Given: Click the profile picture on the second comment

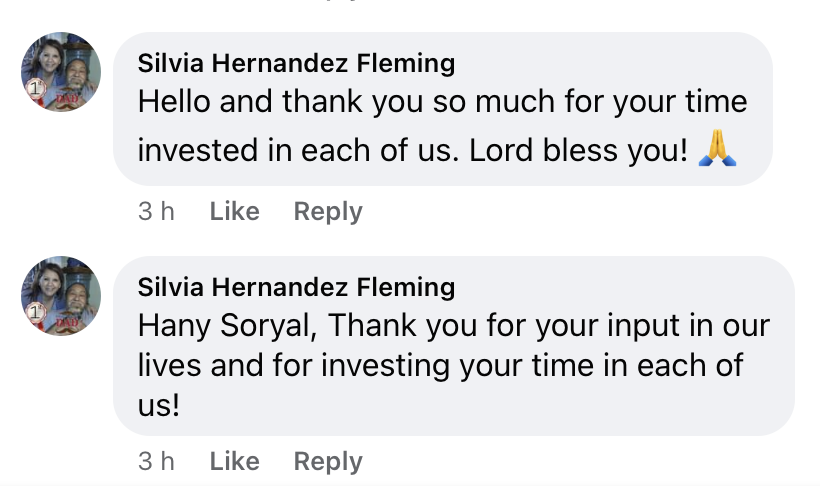Looking at the screenshot, I should pos(61,295).
